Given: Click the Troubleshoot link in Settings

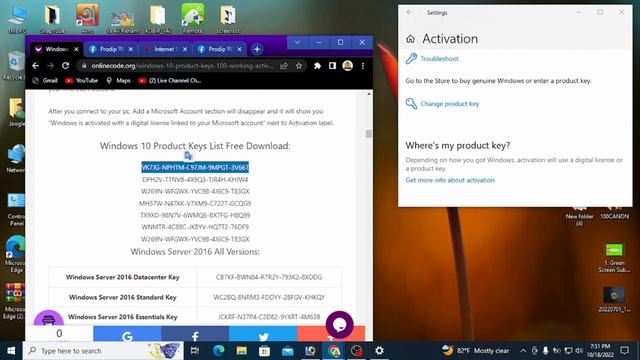Looking at the screenshot, I should pyautogui.click(x=440, y=59).
